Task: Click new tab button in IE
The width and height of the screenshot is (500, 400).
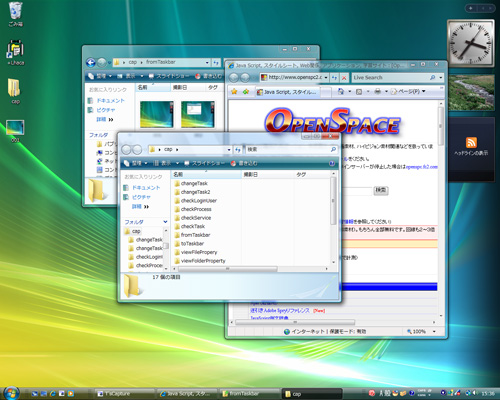Action: pos(326,92)
